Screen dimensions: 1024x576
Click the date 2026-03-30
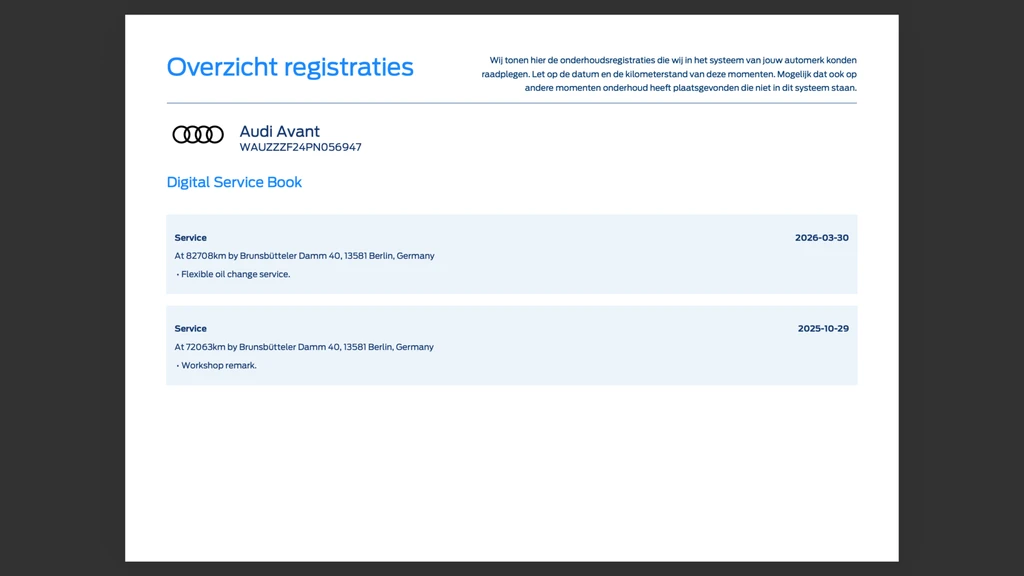(x=822, y=238)
